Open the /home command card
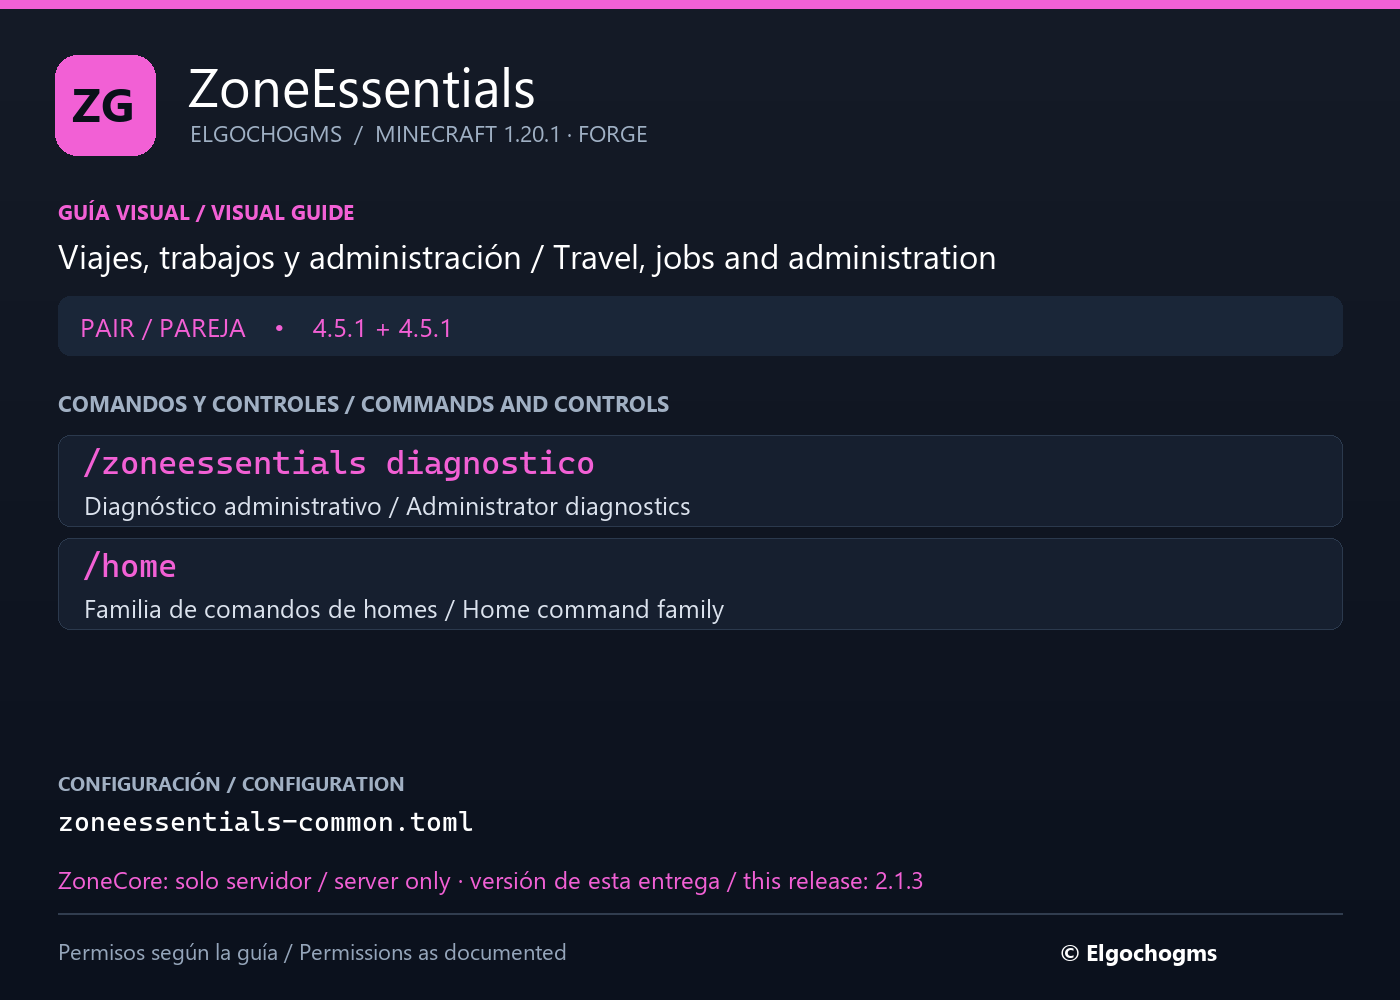1400x1000 pixels. [x=700, y=584]
